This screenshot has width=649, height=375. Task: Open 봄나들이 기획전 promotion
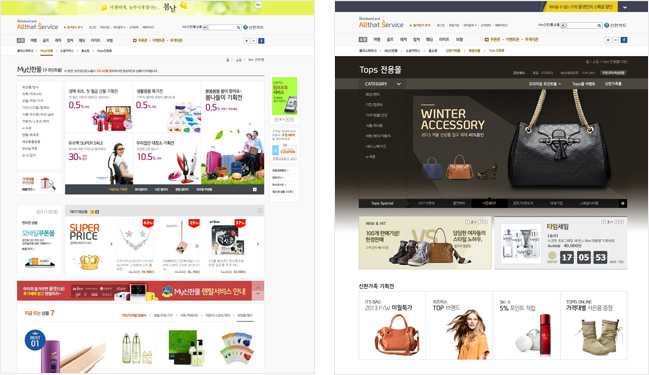point(232,133)
